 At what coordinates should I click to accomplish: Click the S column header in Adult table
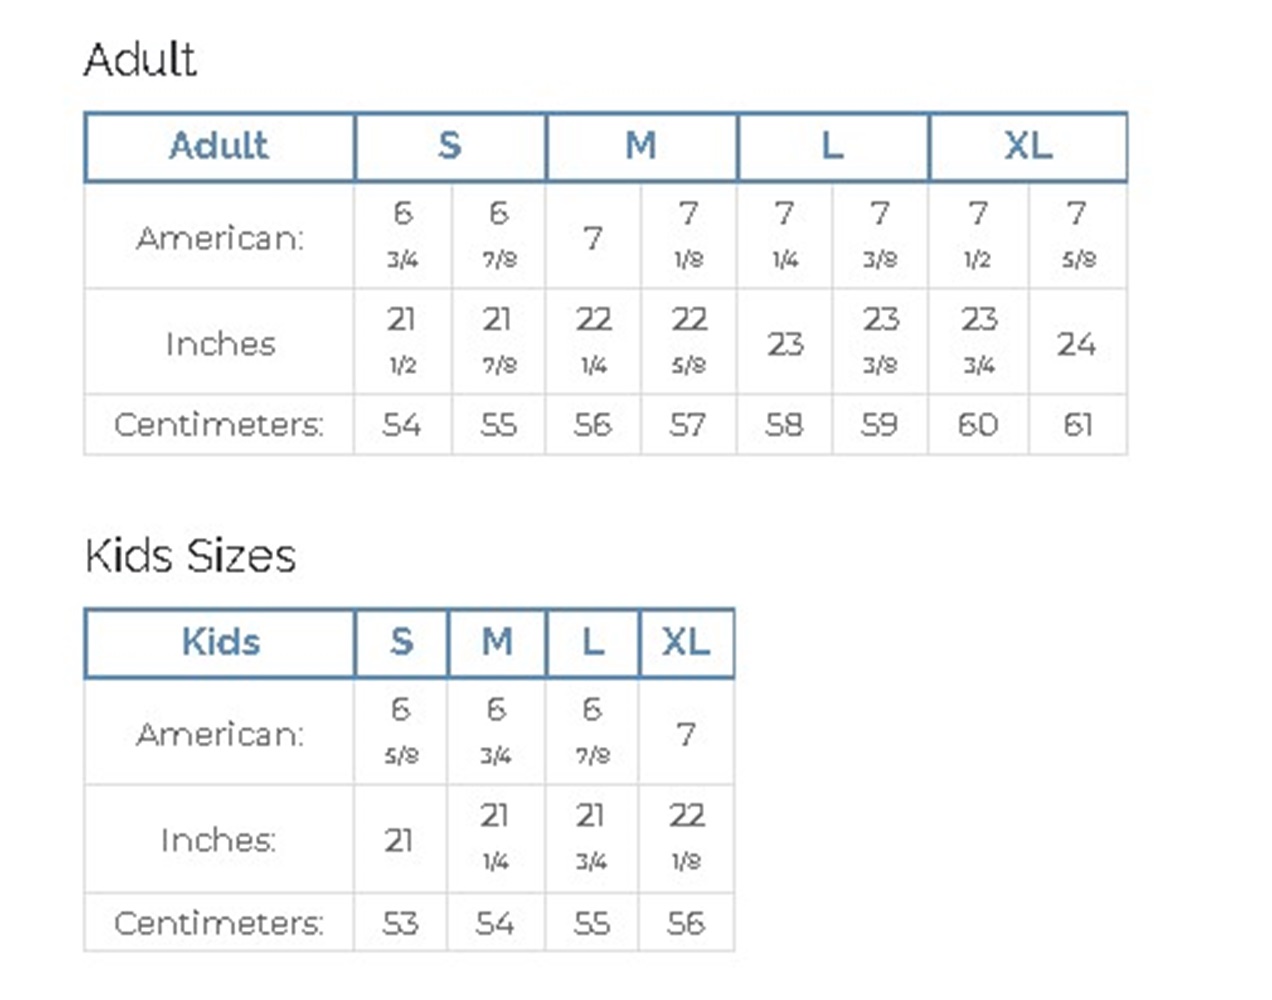click(x=450, y=147)
